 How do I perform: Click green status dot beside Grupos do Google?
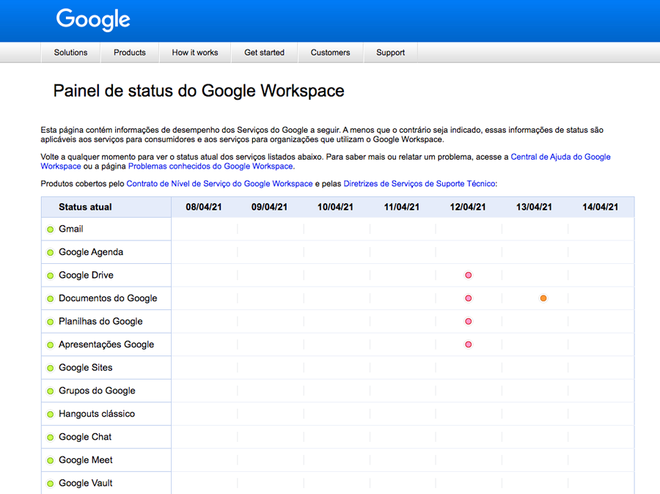[x=51, y=391]
